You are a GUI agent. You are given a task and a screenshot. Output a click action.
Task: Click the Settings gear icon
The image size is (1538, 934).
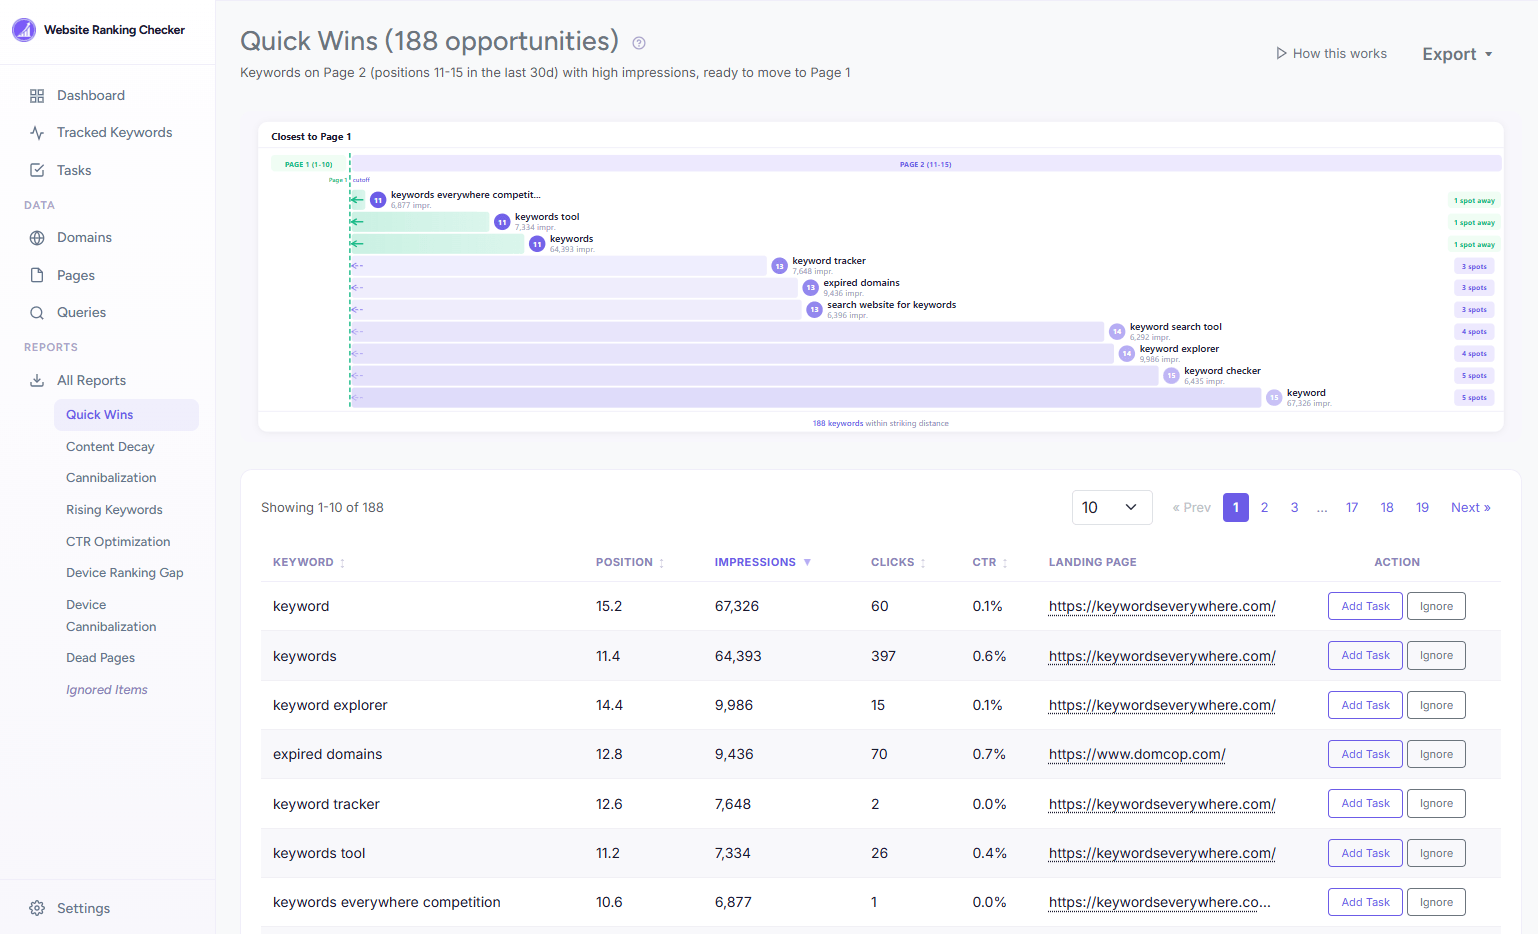[x=37, y=908]
